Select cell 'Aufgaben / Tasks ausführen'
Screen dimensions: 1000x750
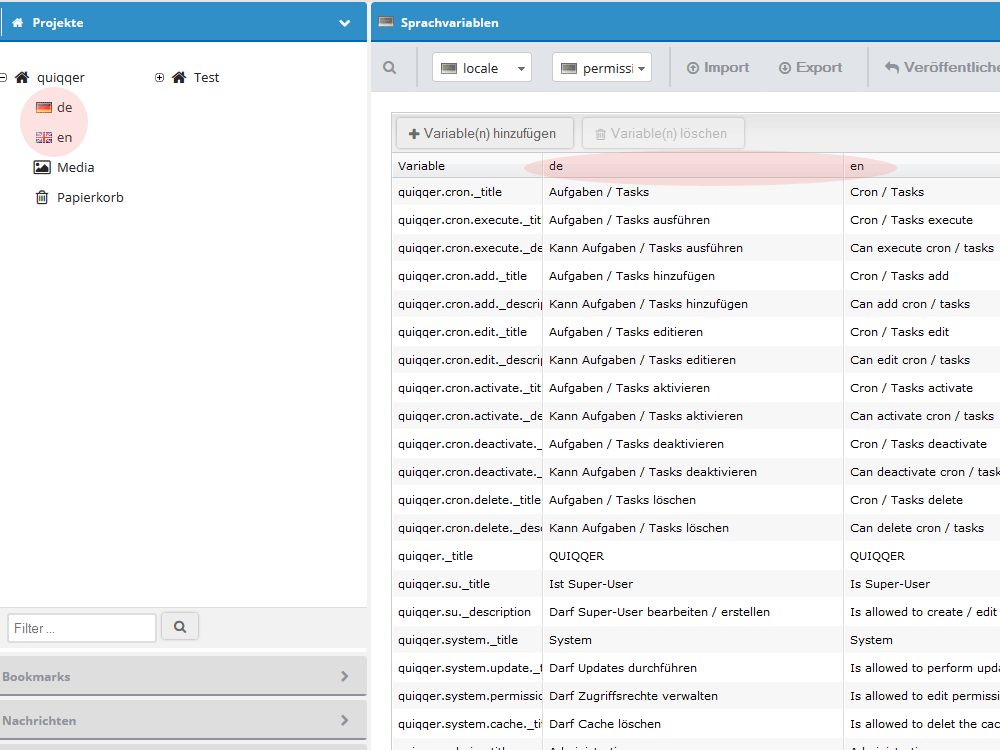point(693,220)
